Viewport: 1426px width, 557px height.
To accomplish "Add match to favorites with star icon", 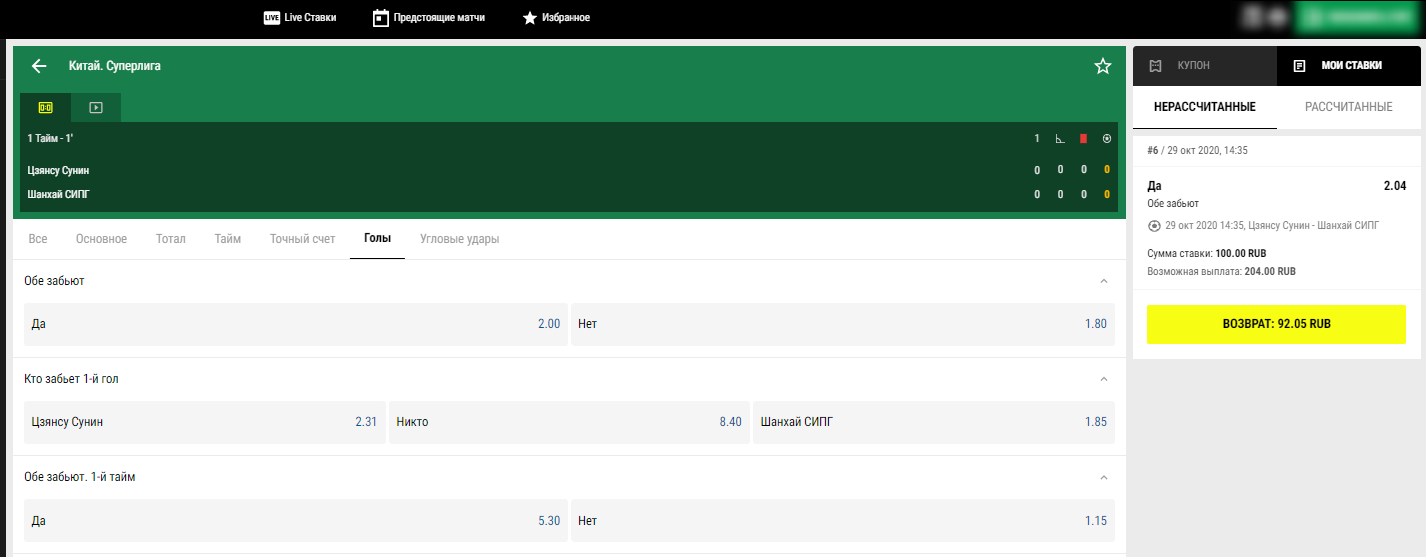I will [1103, 66].
